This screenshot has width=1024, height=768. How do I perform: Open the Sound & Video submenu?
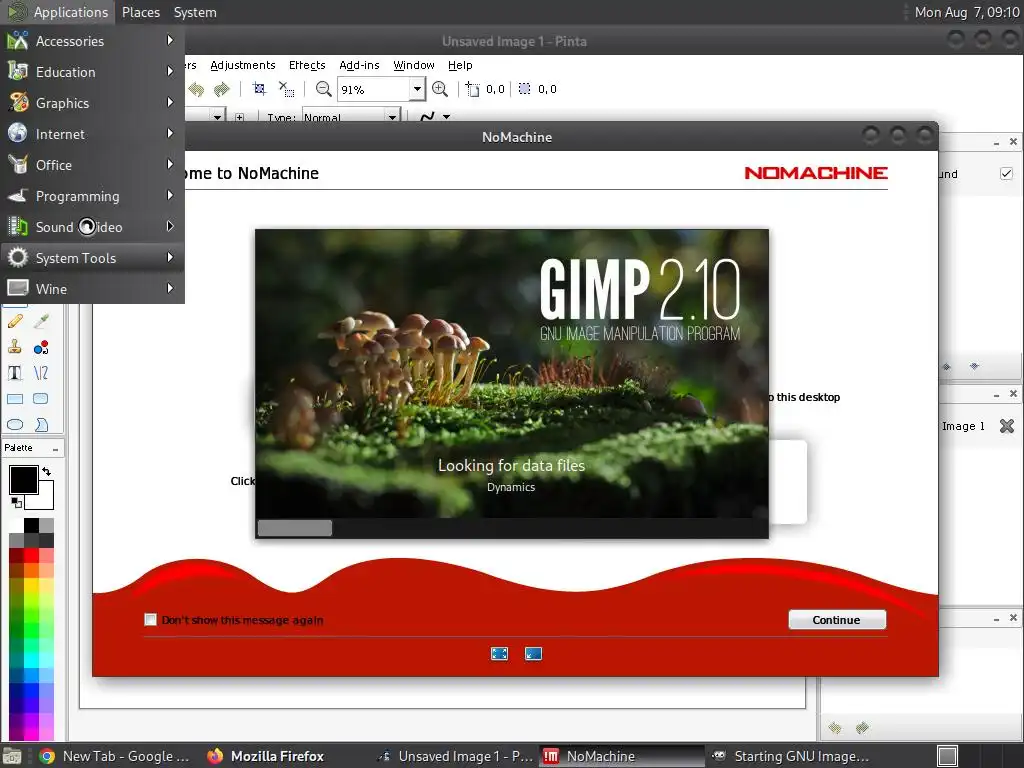[x=92, y=227]
